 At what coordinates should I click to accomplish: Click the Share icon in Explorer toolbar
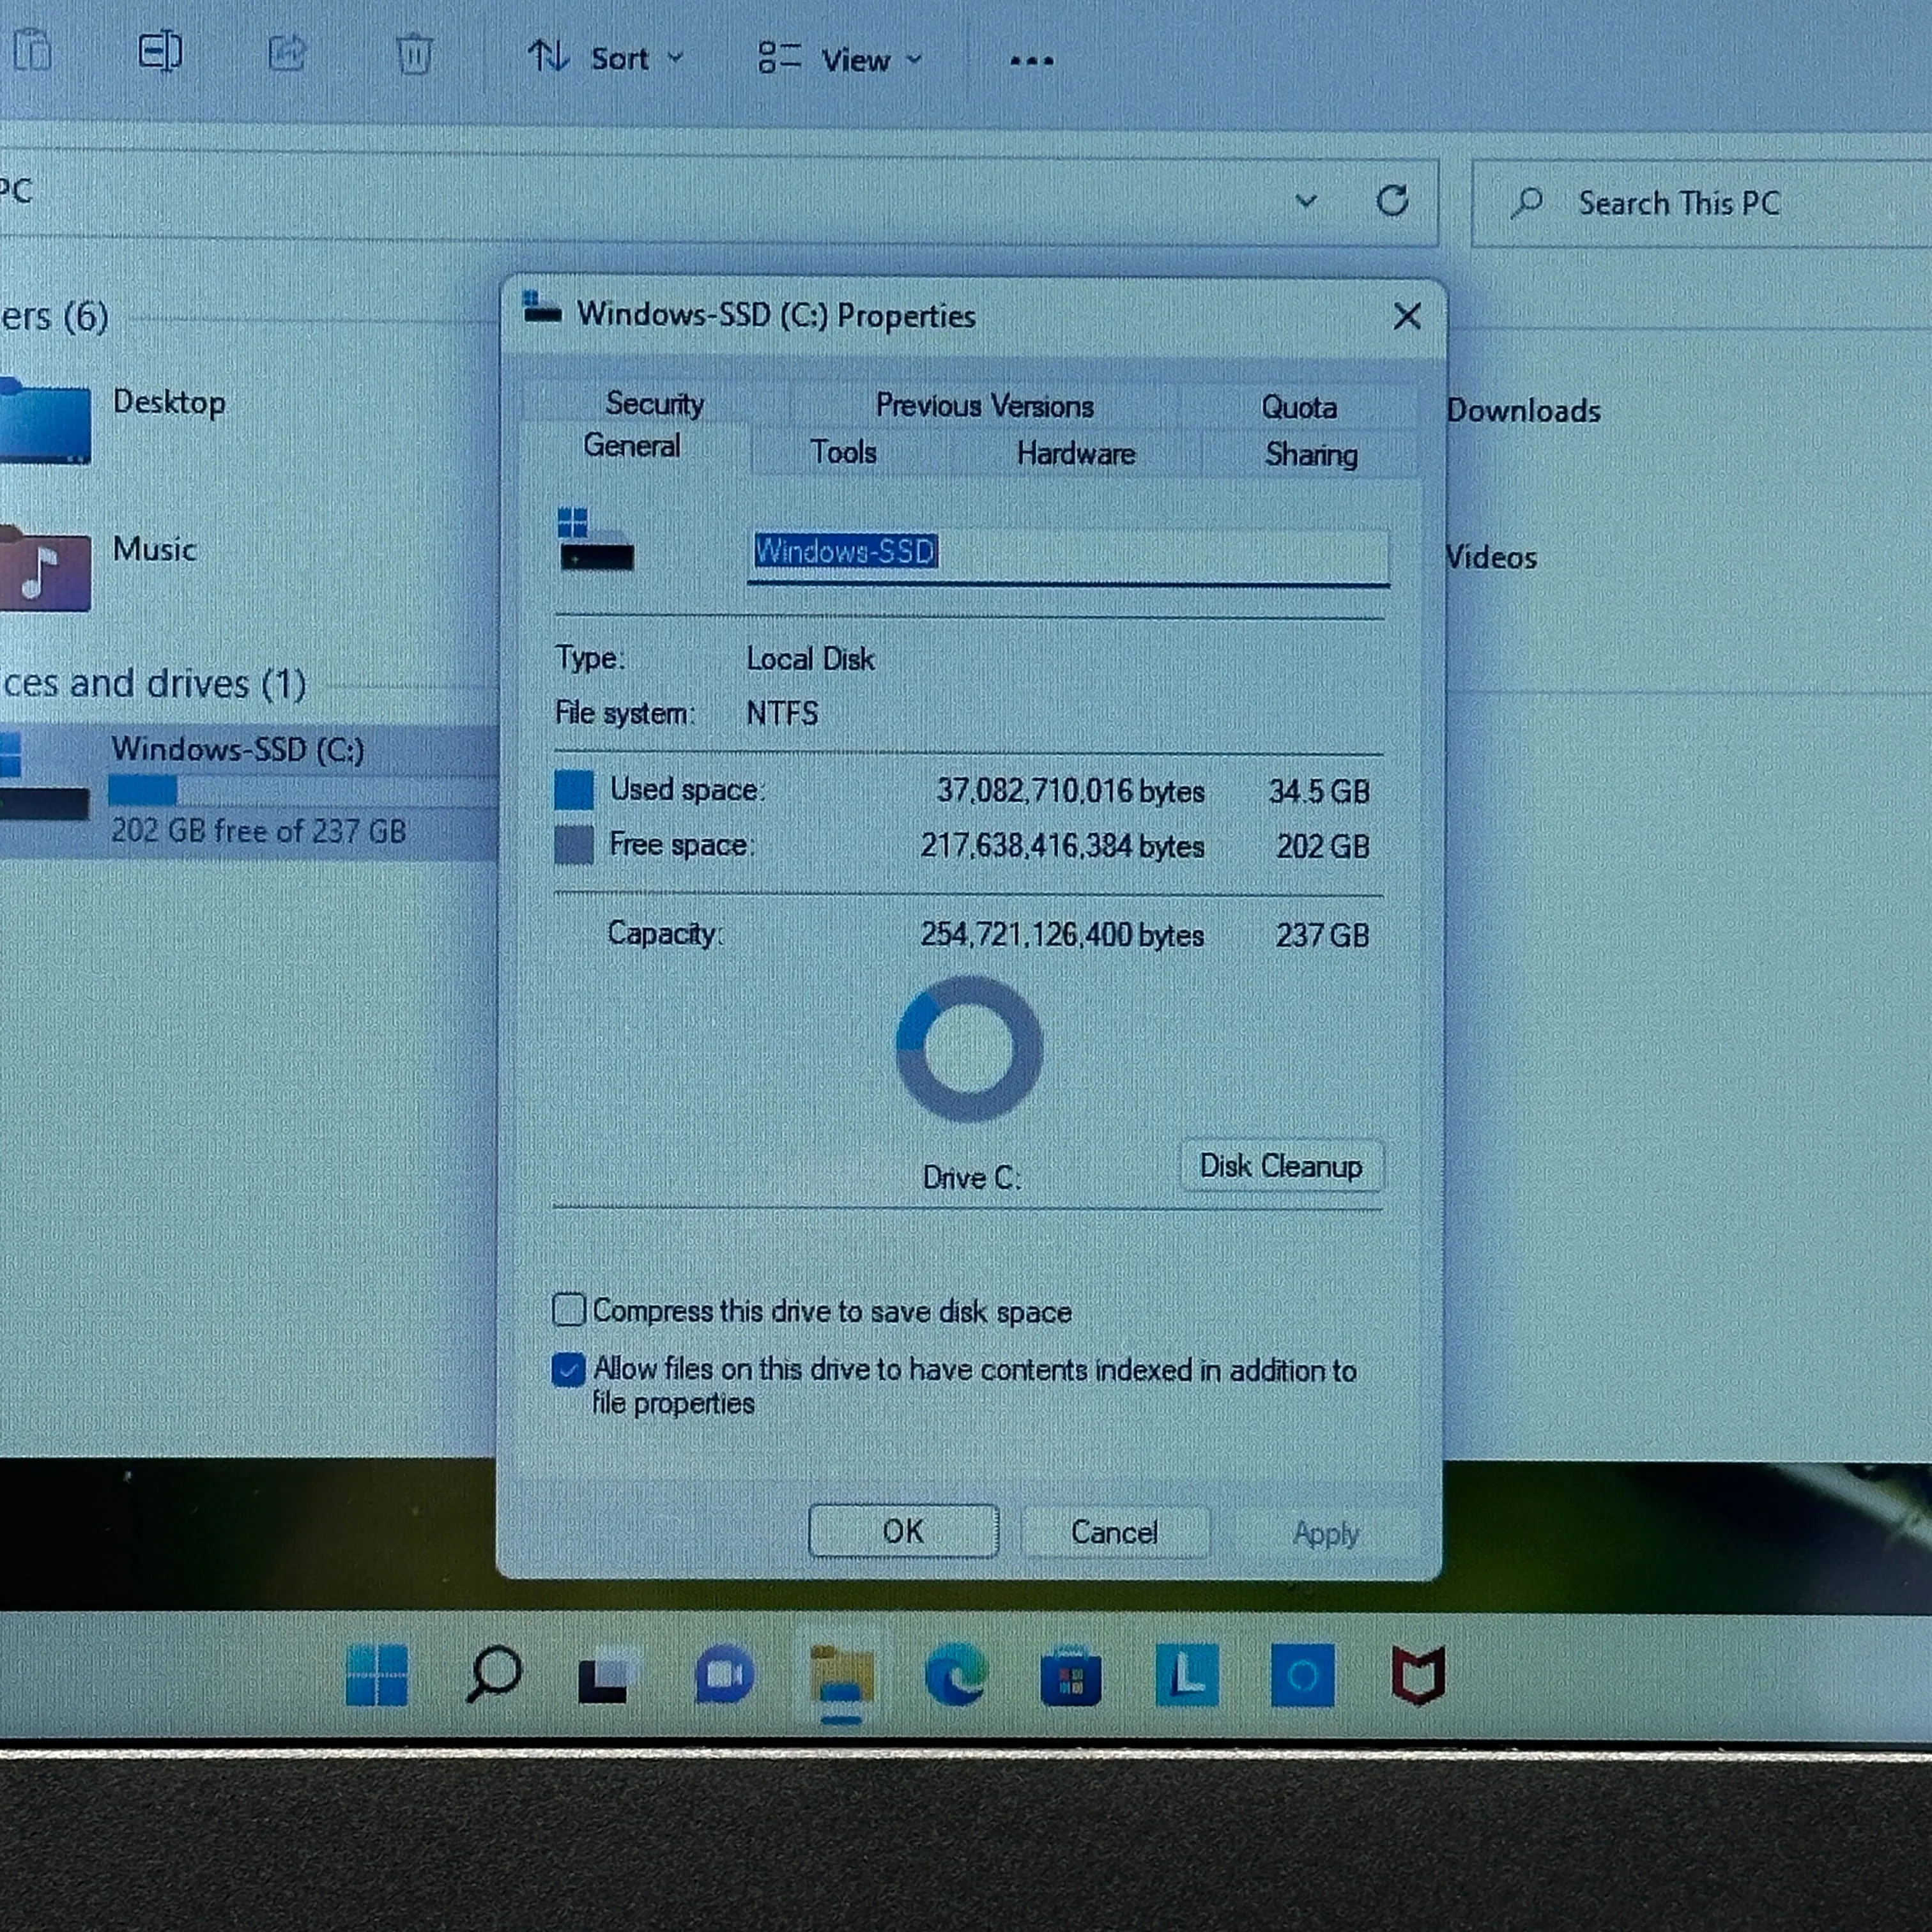tap(287, 52)
